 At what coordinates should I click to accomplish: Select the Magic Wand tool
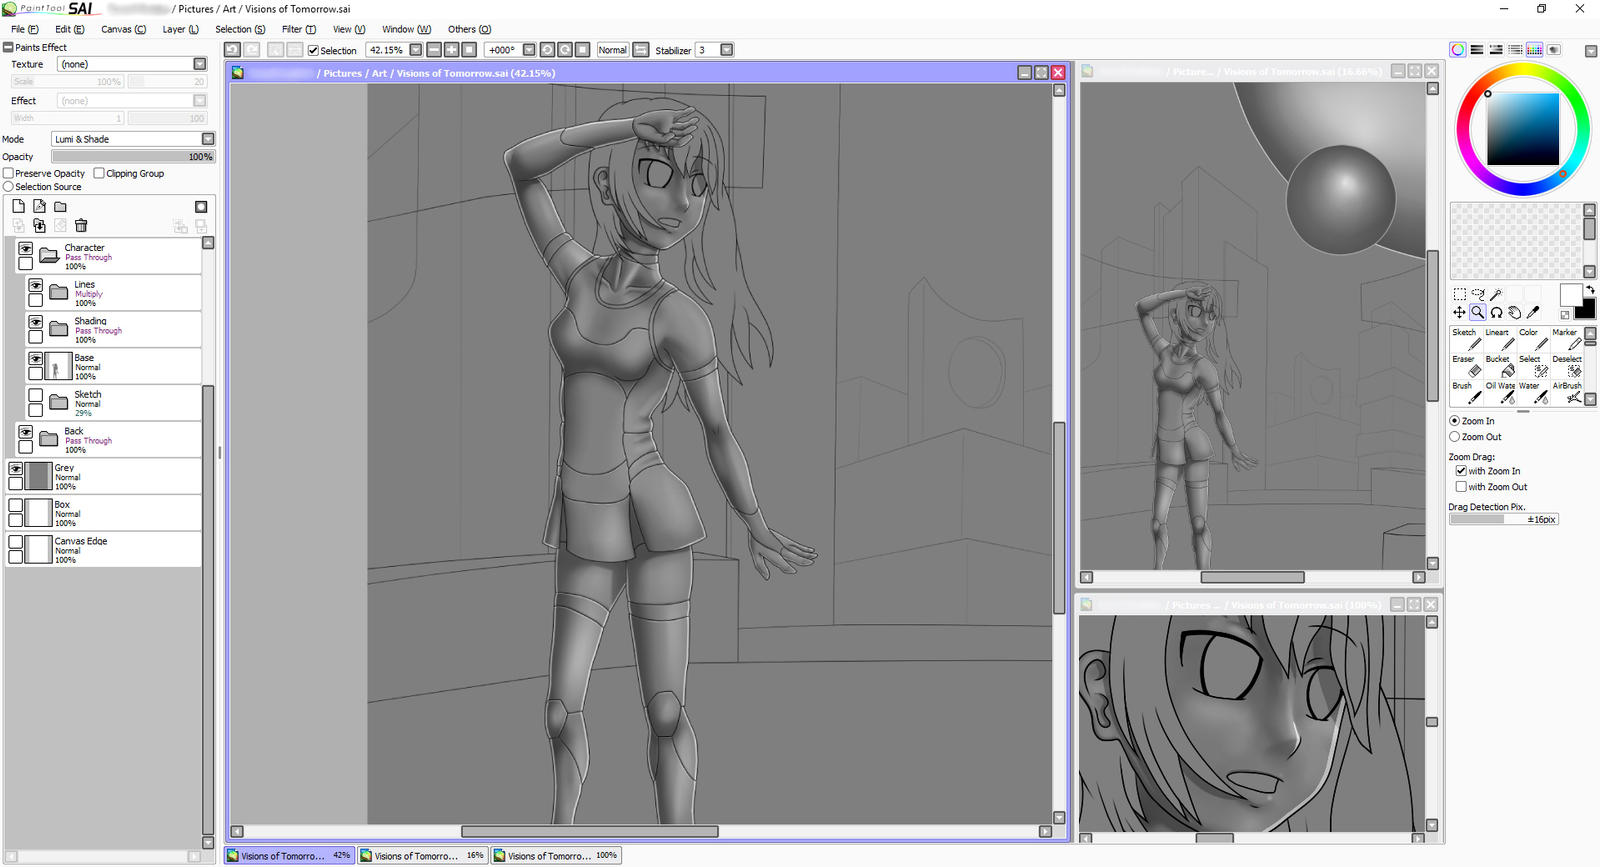(x=1496, y=294)
